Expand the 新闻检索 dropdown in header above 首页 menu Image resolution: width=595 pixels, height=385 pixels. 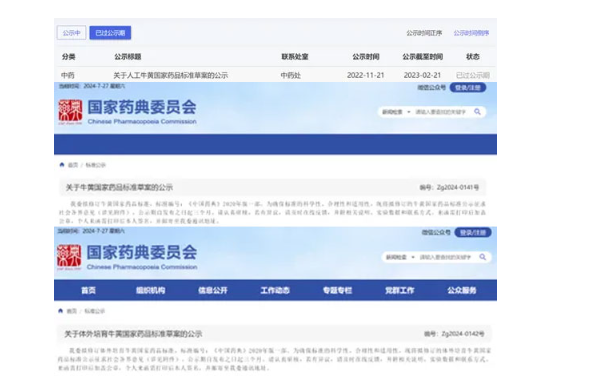point(400,257)
